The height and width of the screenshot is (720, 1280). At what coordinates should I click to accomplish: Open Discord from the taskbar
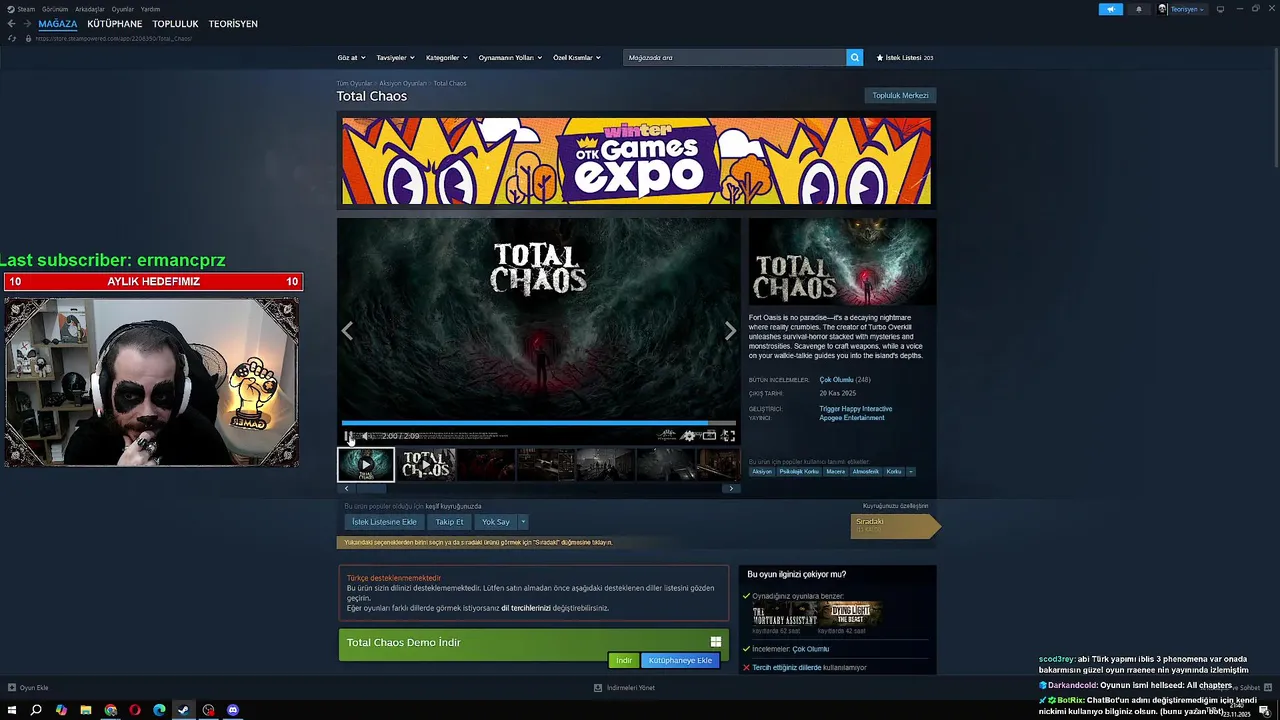[x=233, y=710]
